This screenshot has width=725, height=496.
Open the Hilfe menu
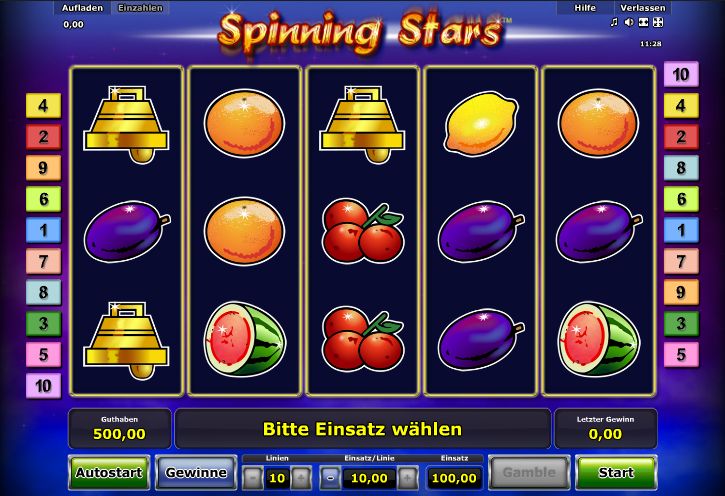585,8
